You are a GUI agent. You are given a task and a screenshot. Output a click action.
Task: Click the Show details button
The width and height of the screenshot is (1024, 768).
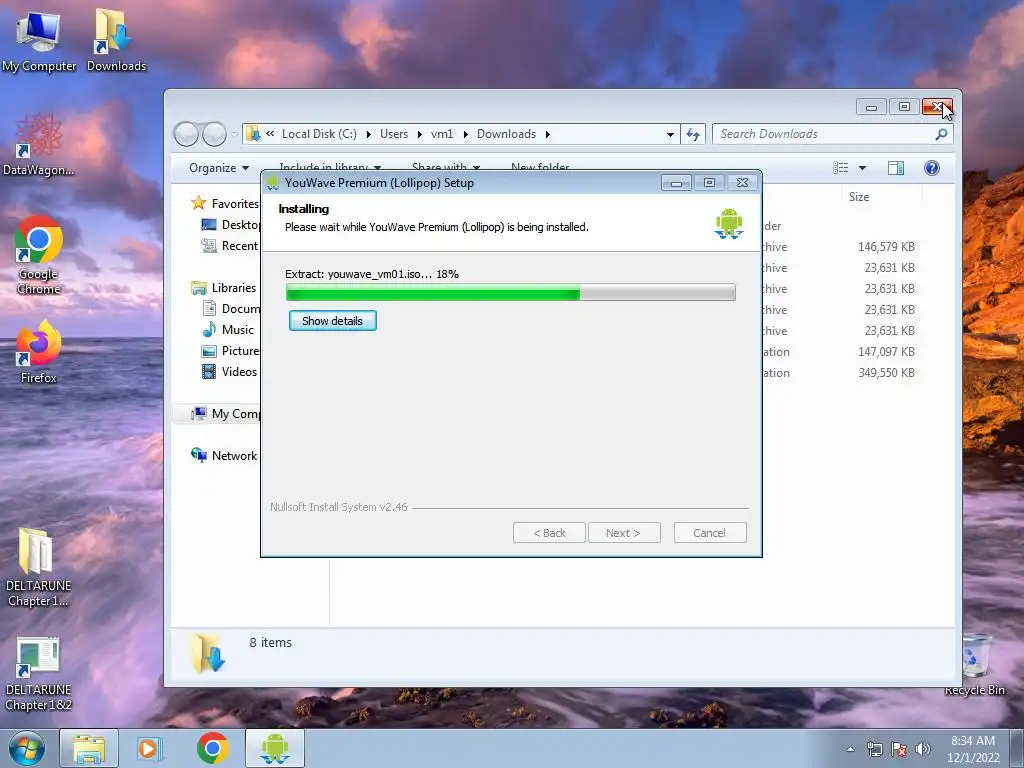(332, 321)
